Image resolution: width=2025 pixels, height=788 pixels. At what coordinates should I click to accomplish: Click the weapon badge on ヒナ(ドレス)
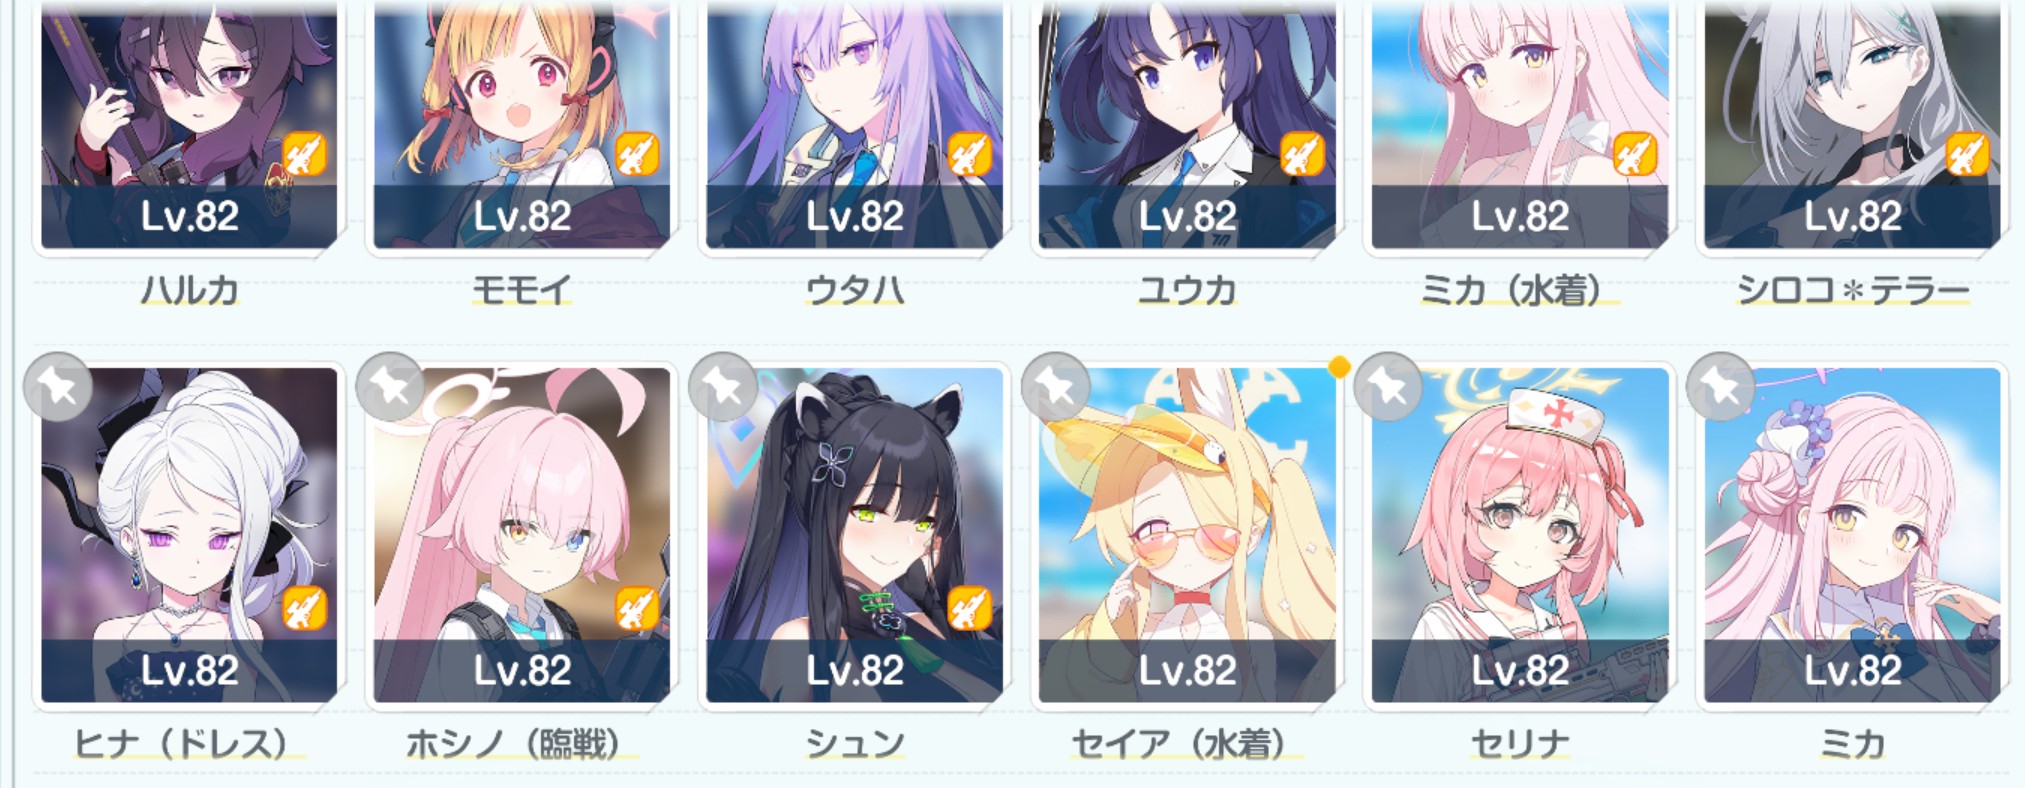(304, 608)
